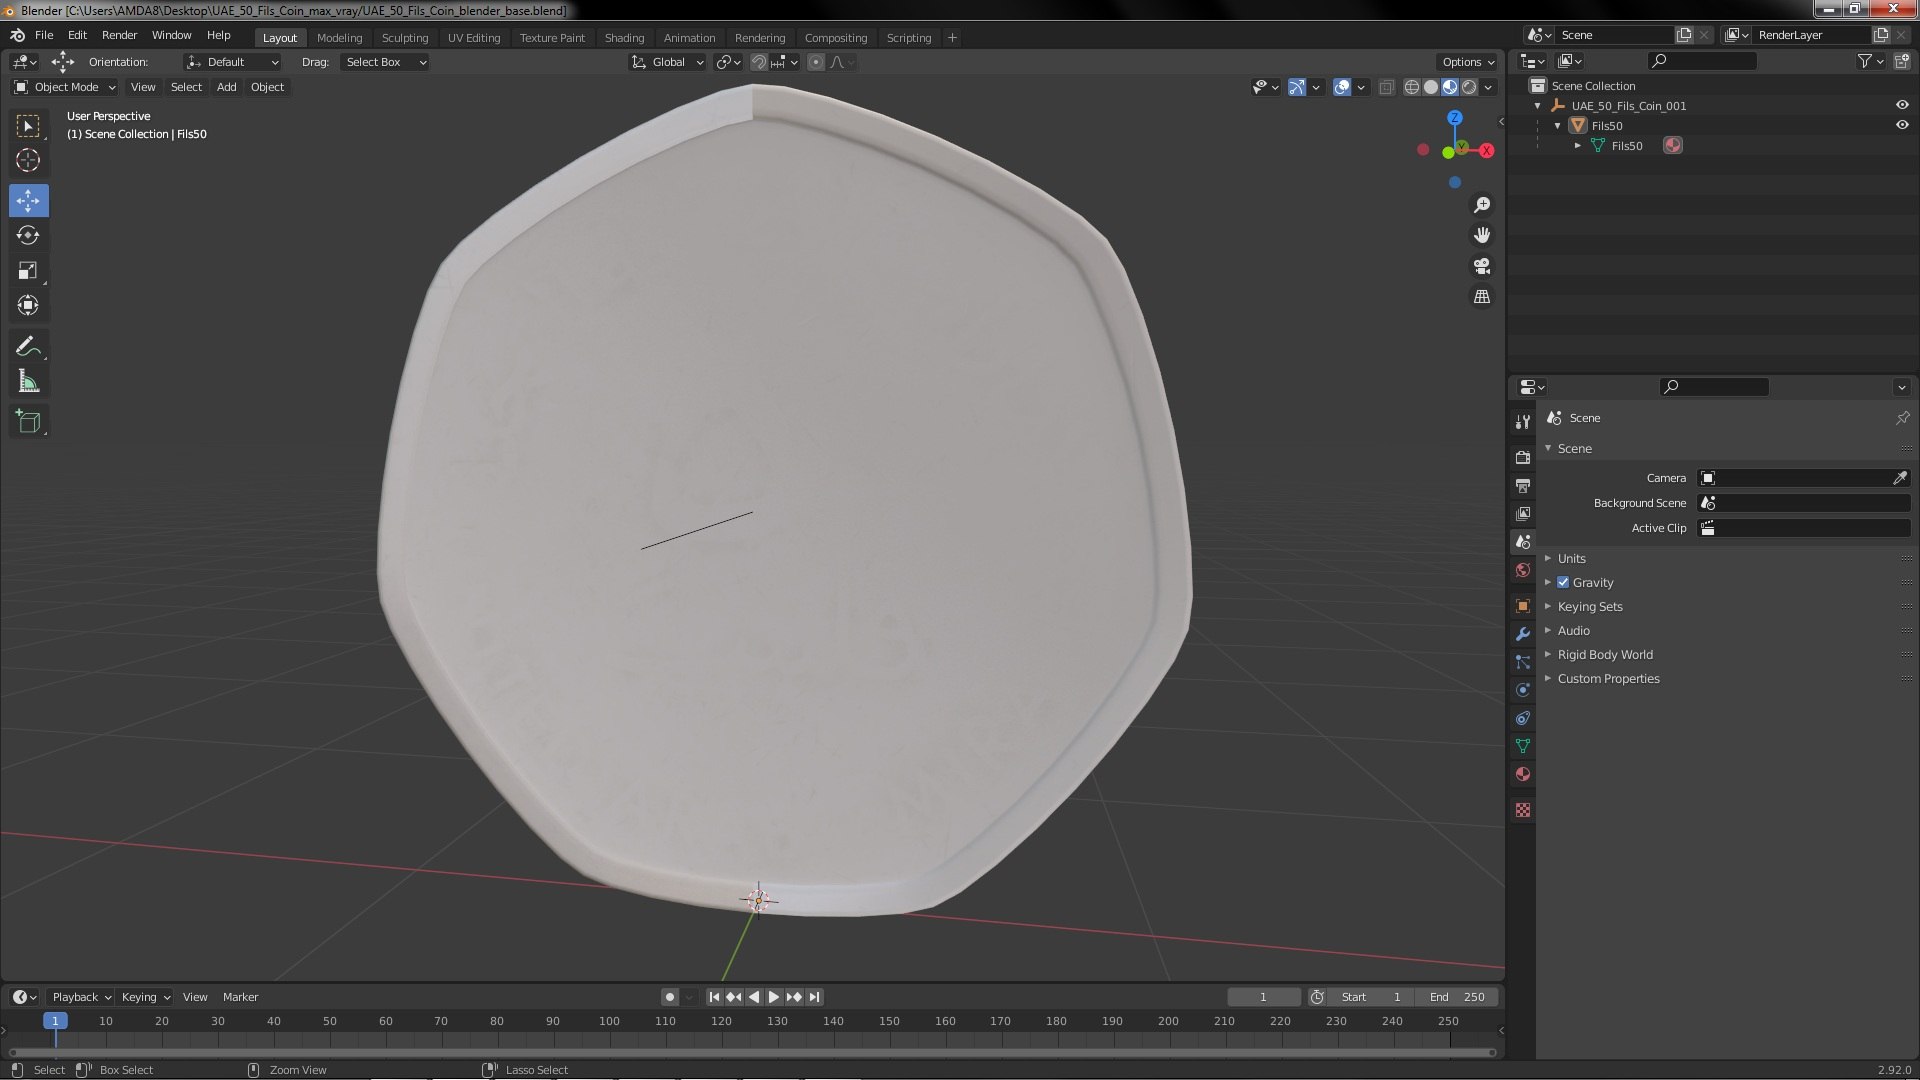
Task: Select the Rotate tool in toolbar
Action: point(28,236)
